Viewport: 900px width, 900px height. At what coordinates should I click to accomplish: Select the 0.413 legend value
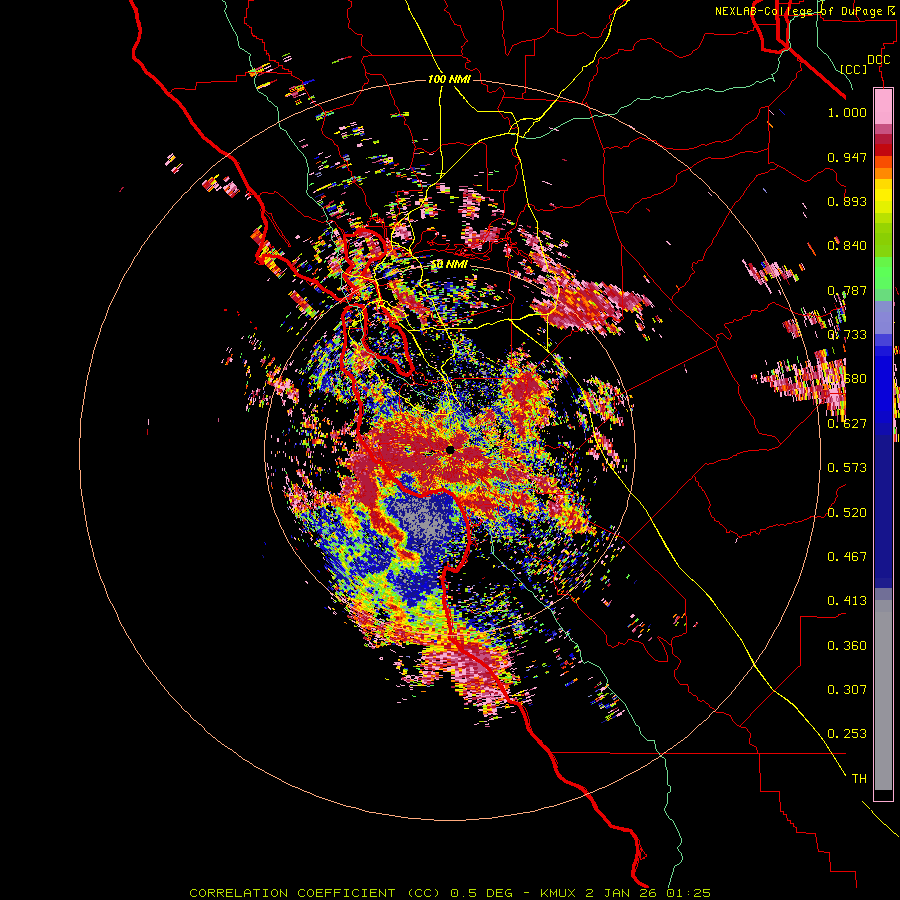pos(847,601)
